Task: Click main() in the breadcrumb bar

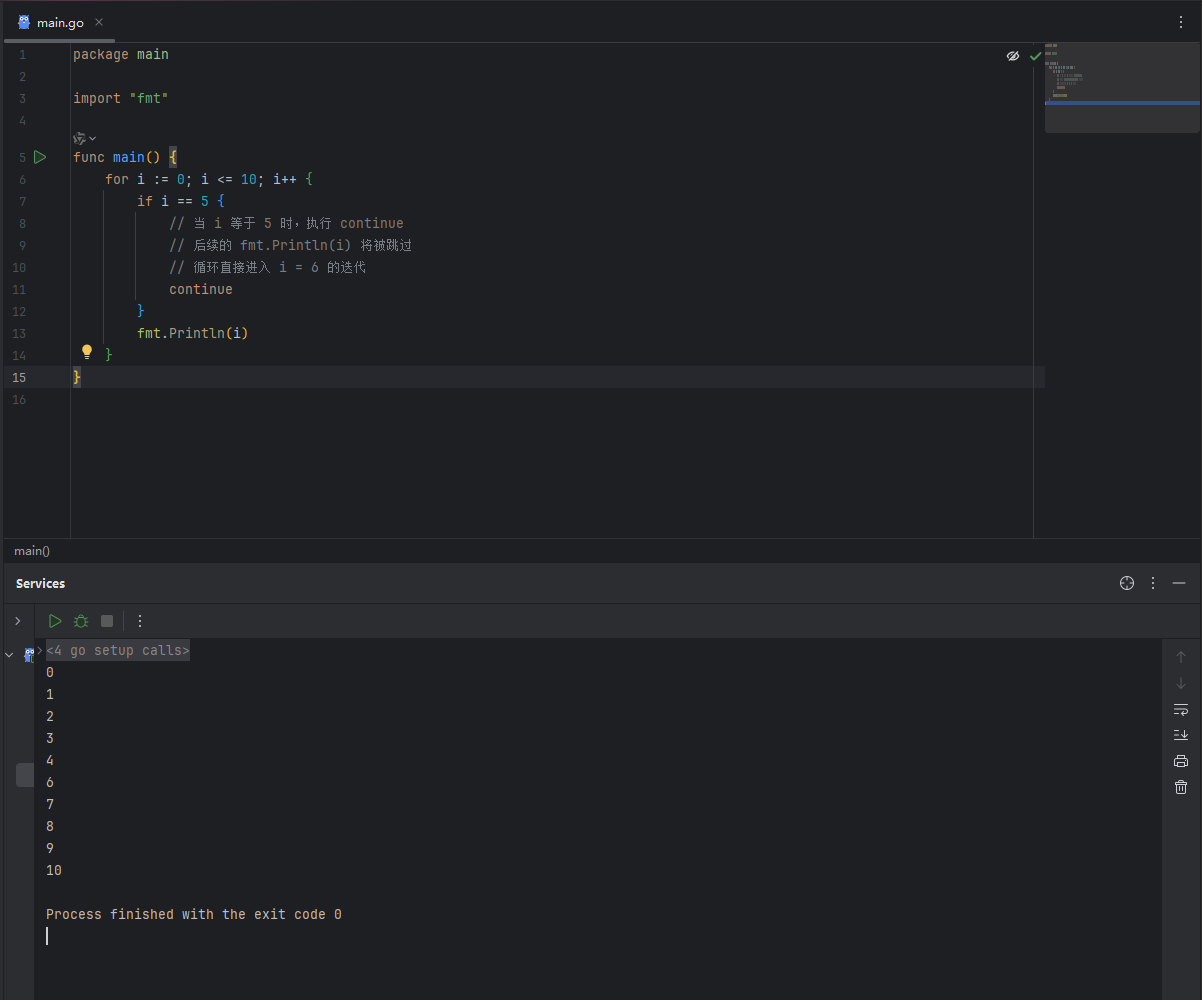Action: click(x=32, y=551)
